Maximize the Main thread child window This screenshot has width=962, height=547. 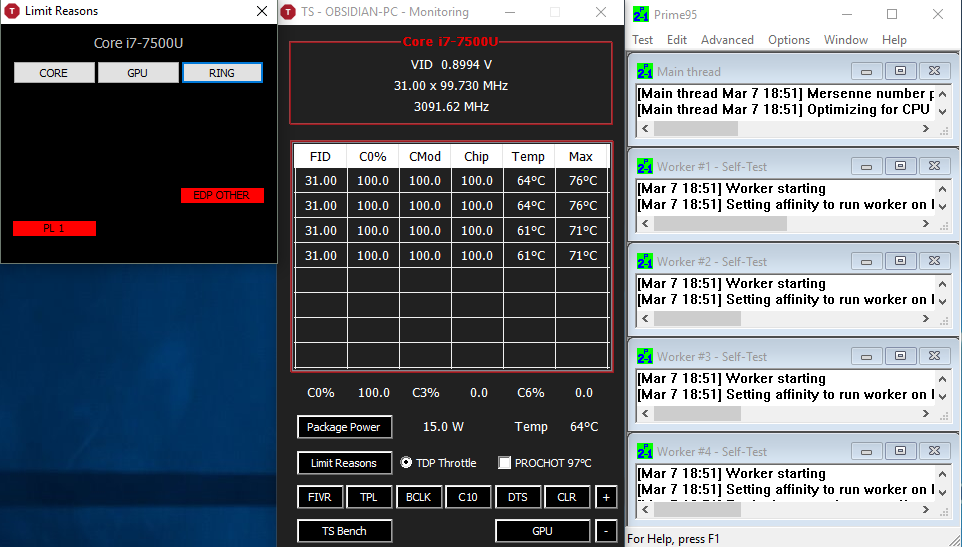point(900,71)
